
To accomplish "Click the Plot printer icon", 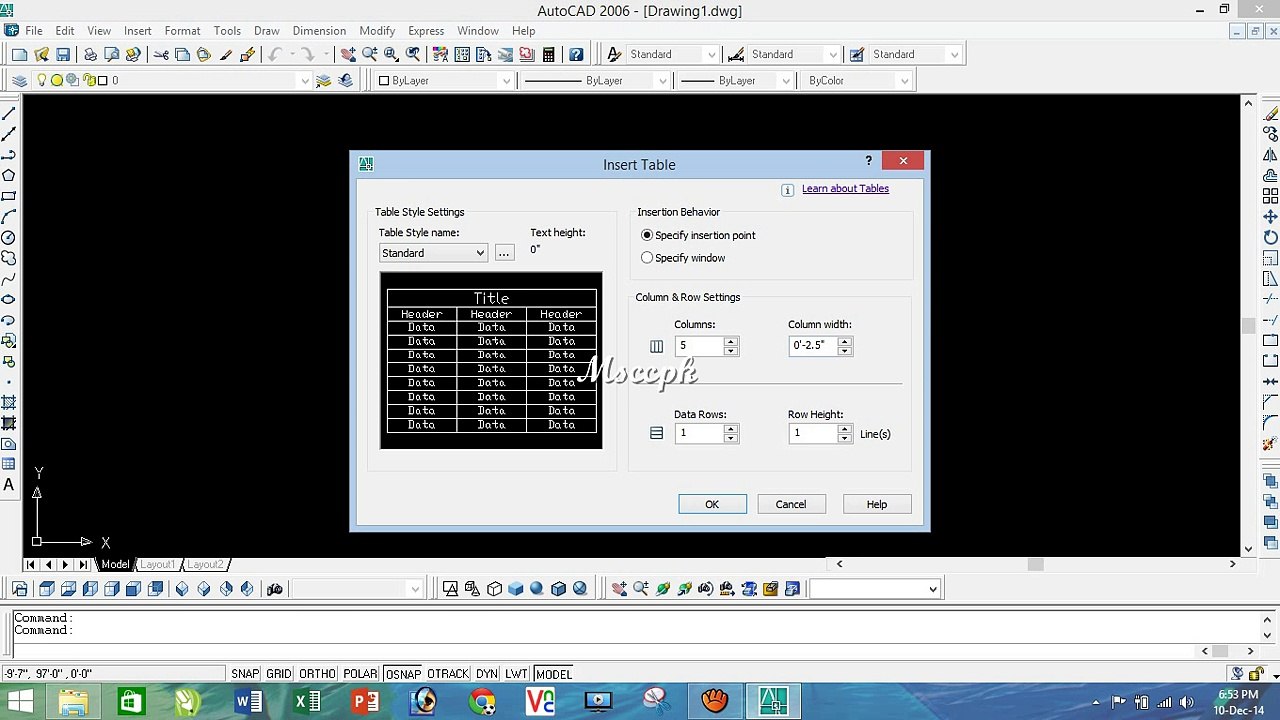I will point(90,55).
